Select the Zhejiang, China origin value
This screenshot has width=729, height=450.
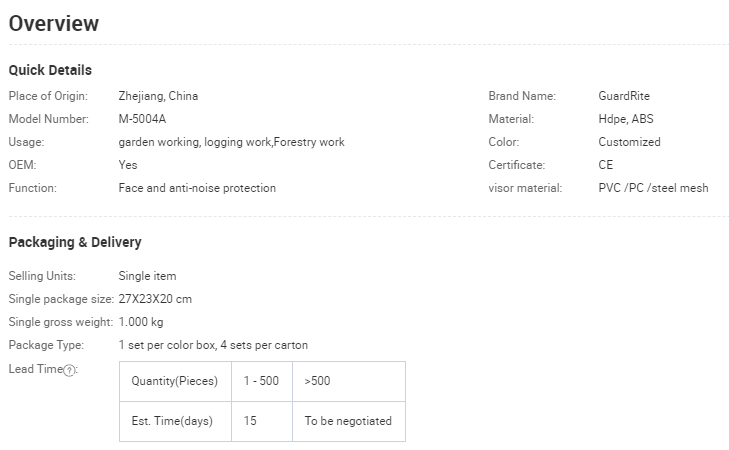coord(158,96)
